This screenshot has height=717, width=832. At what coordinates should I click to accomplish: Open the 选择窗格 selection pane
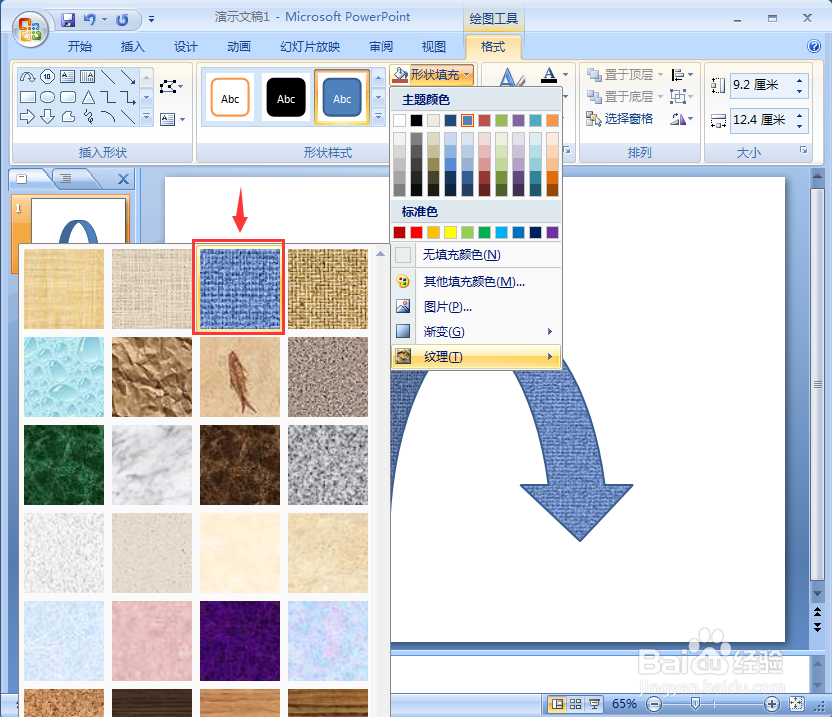coord(619,119)
